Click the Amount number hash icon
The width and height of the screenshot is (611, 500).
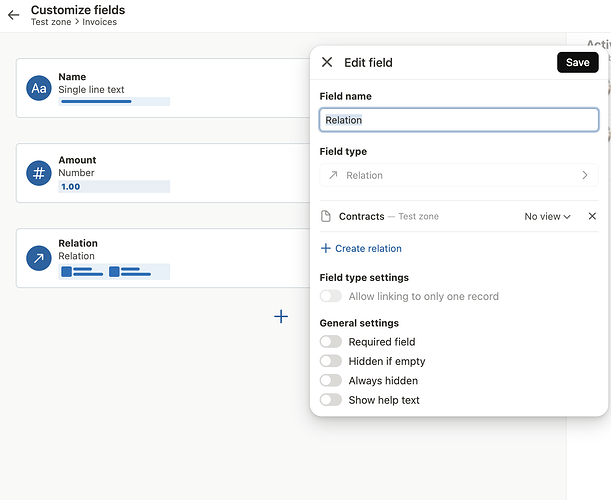pos(39,173)
